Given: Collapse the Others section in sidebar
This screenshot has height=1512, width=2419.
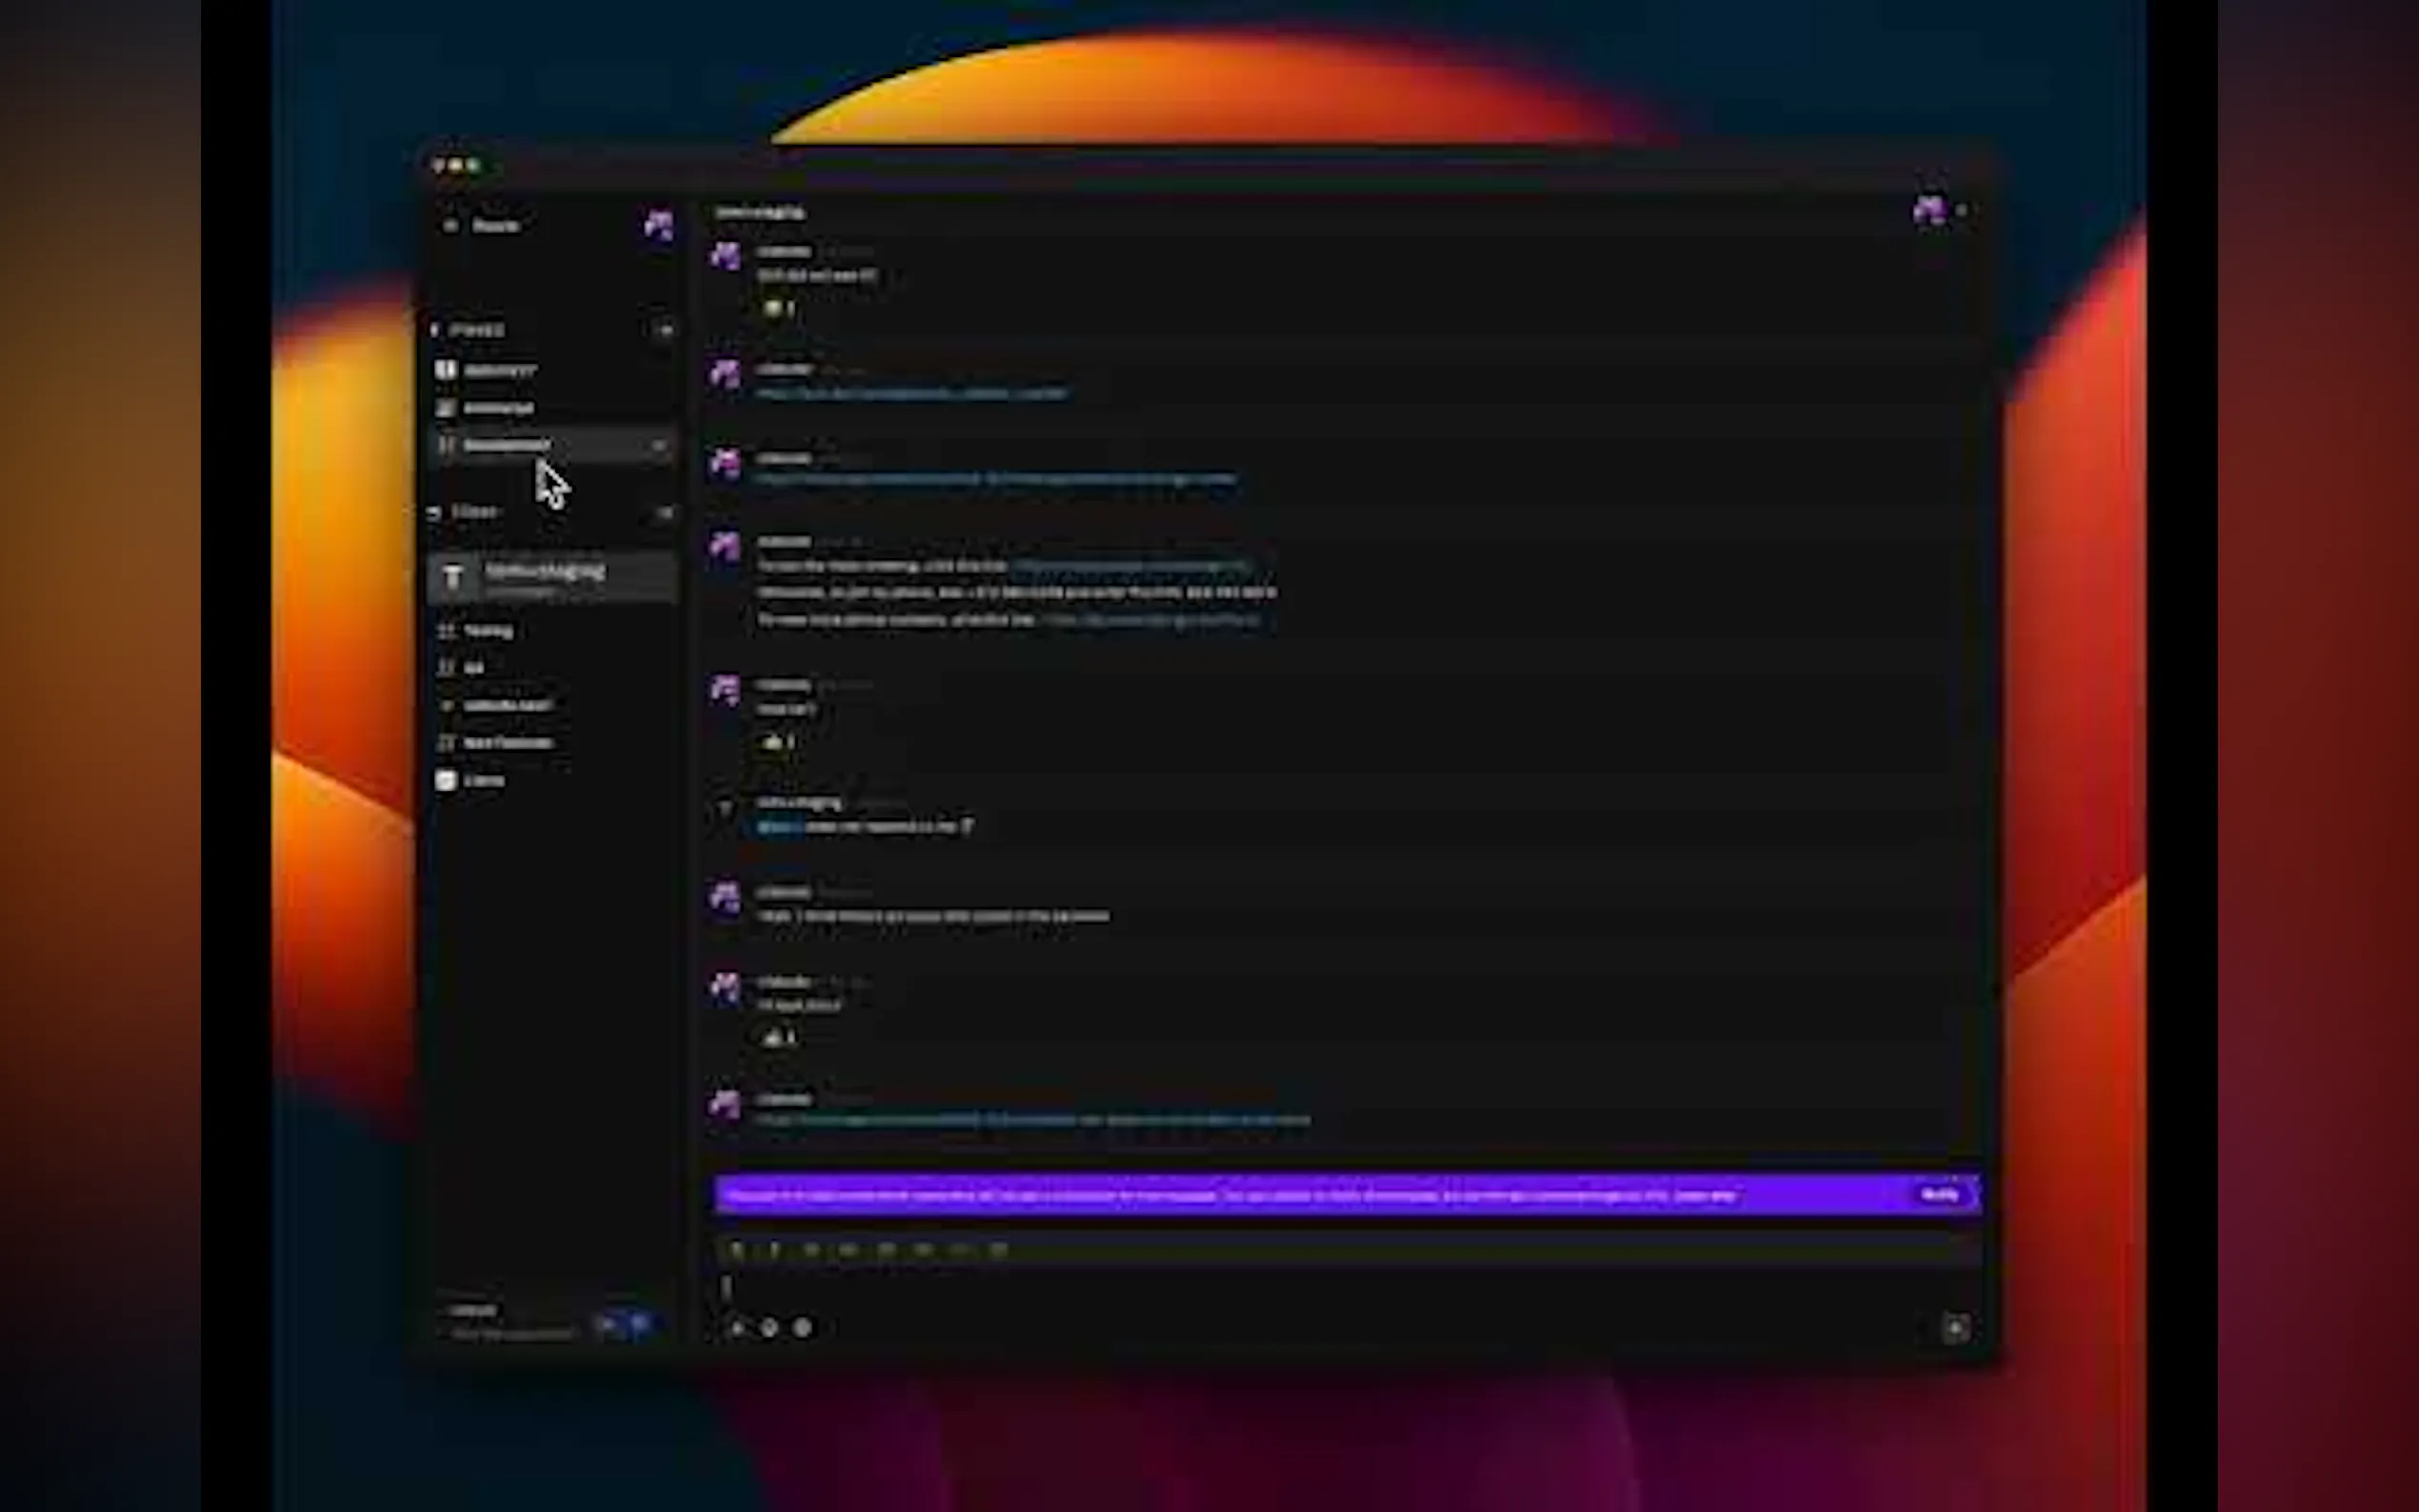Looking at the screenshot, I should coord(434,512).
